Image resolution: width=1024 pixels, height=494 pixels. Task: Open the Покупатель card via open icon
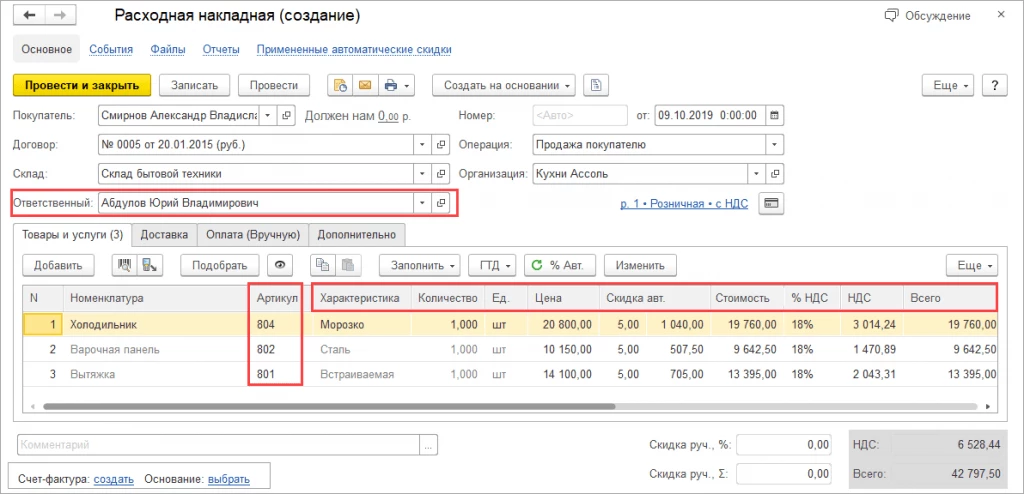pos(285,115)
